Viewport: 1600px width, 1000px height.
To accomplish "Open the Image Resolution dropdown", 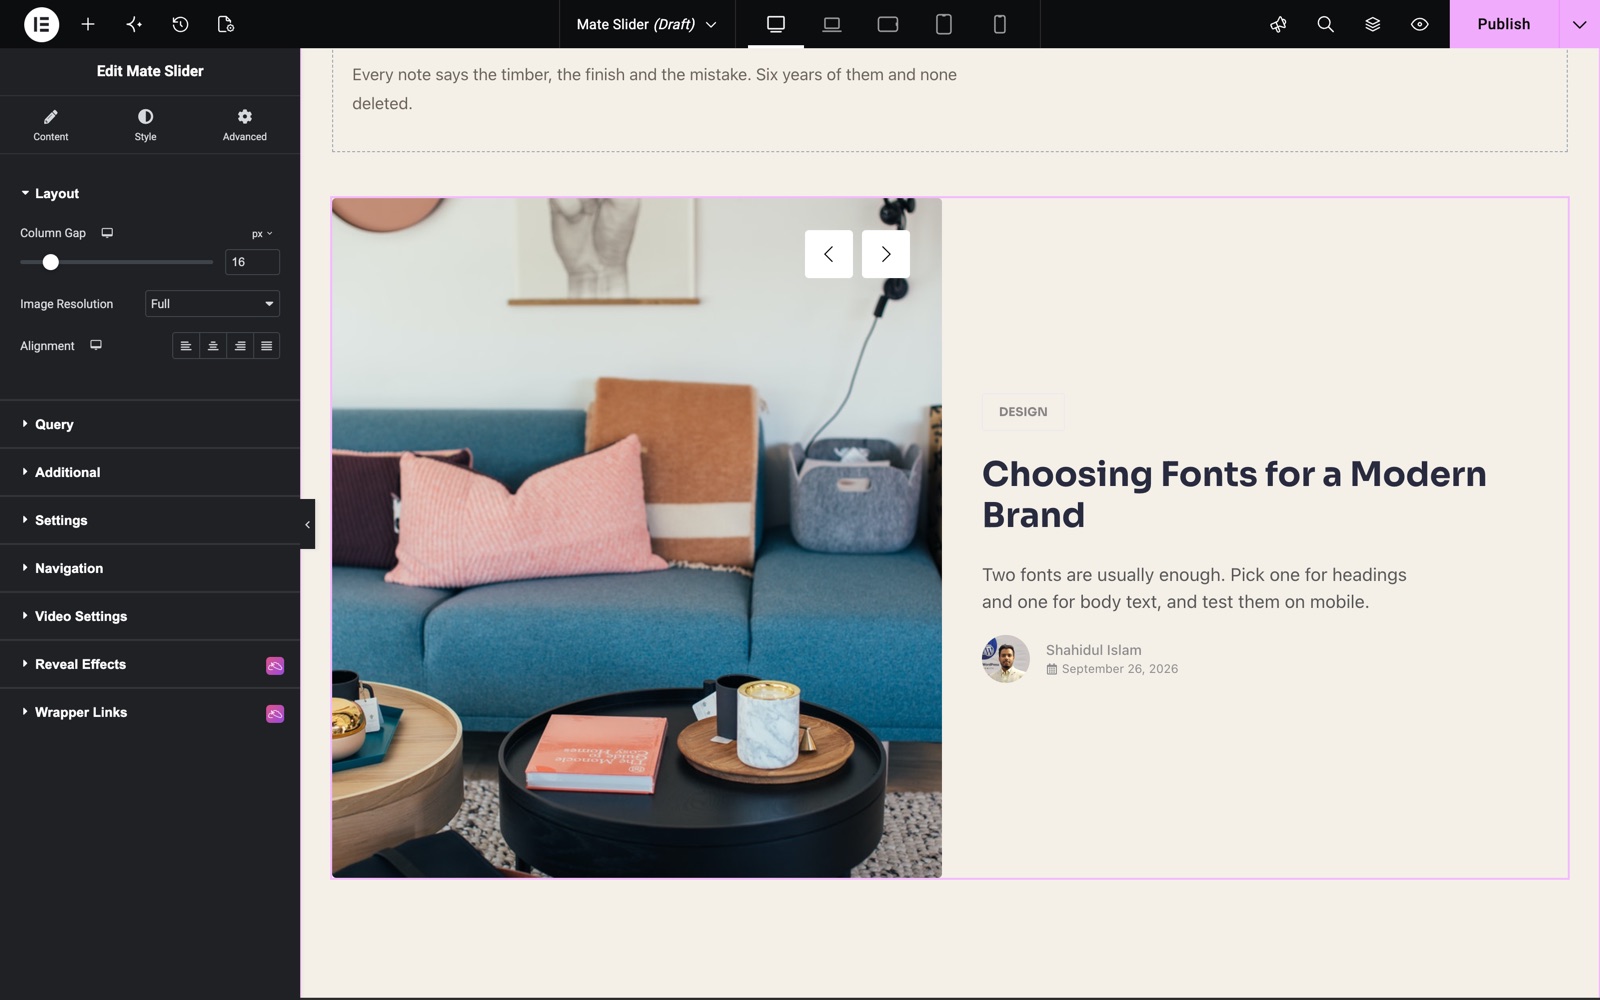I will [x=212, y=304].
